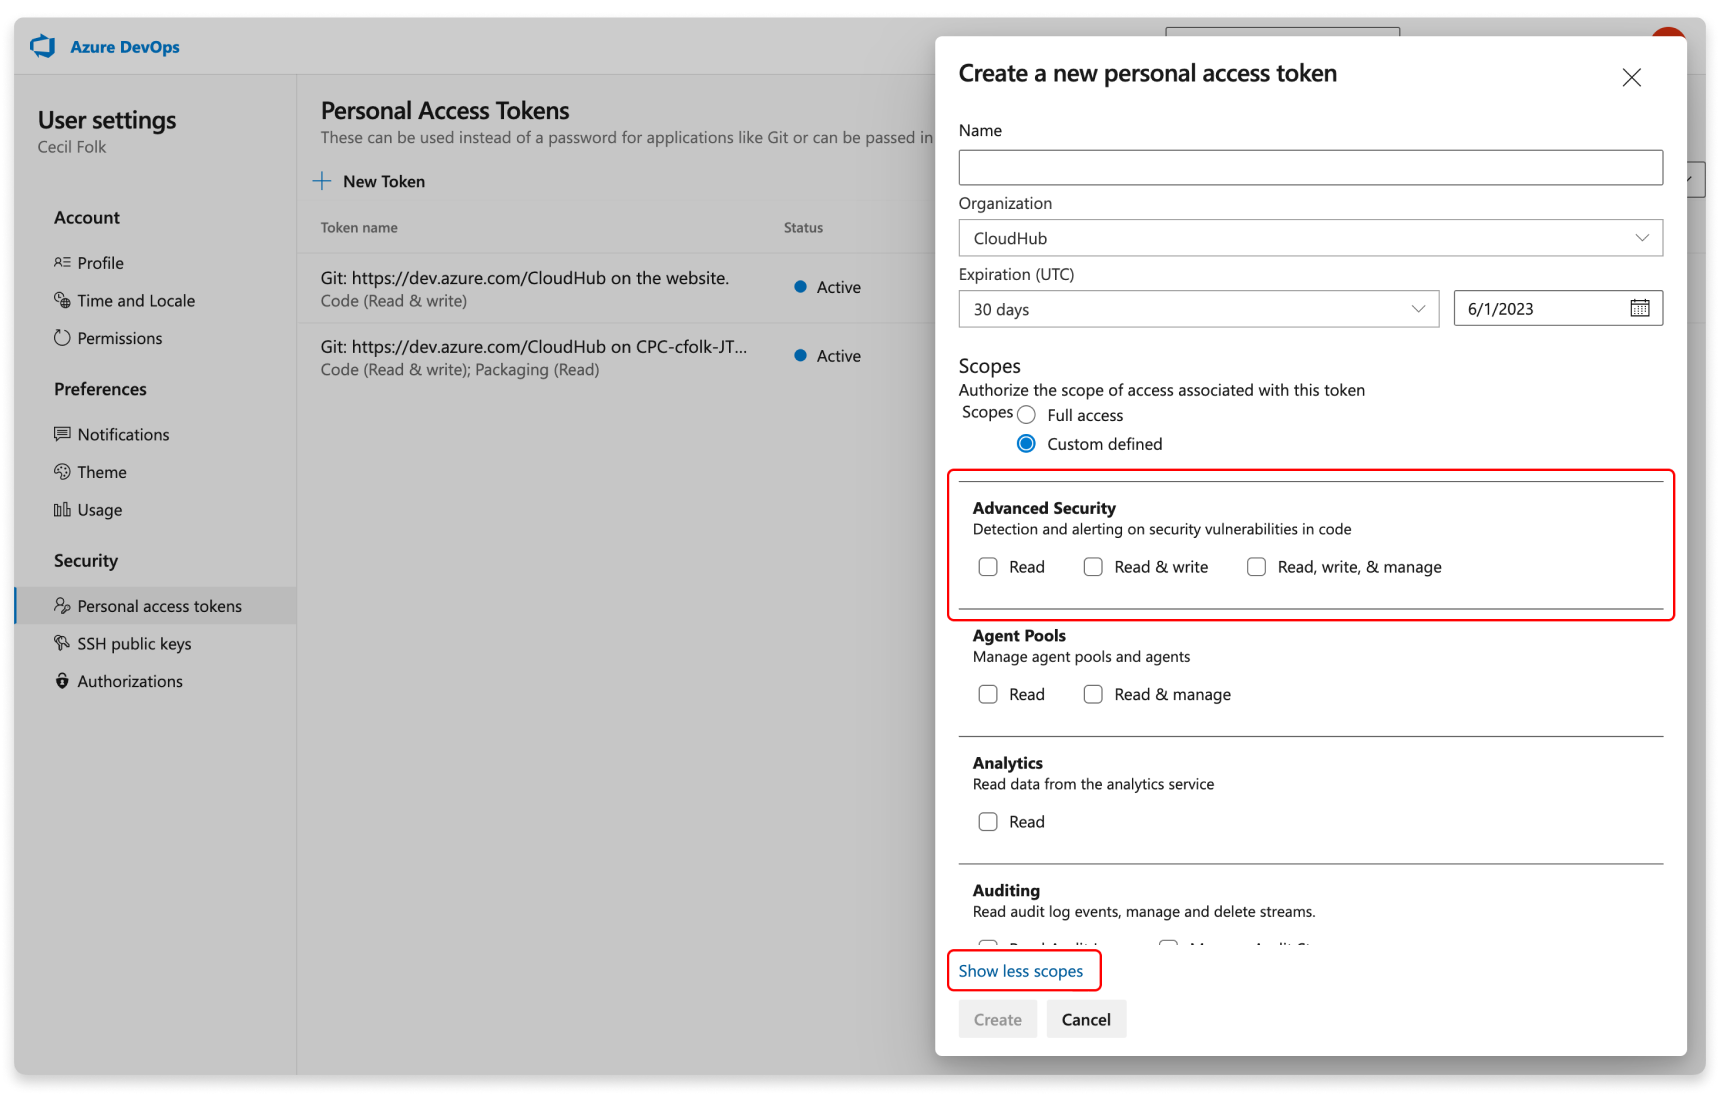Check Advanced Security Read & write checkbox

coord(1093,567)
